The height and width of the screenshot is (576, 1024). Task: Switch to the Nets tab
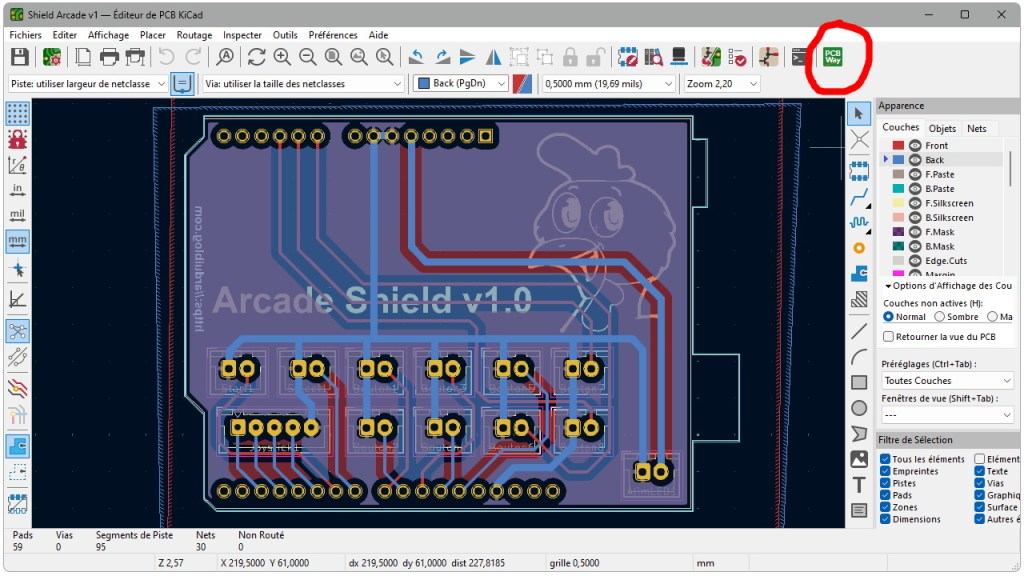pos(978,128)
